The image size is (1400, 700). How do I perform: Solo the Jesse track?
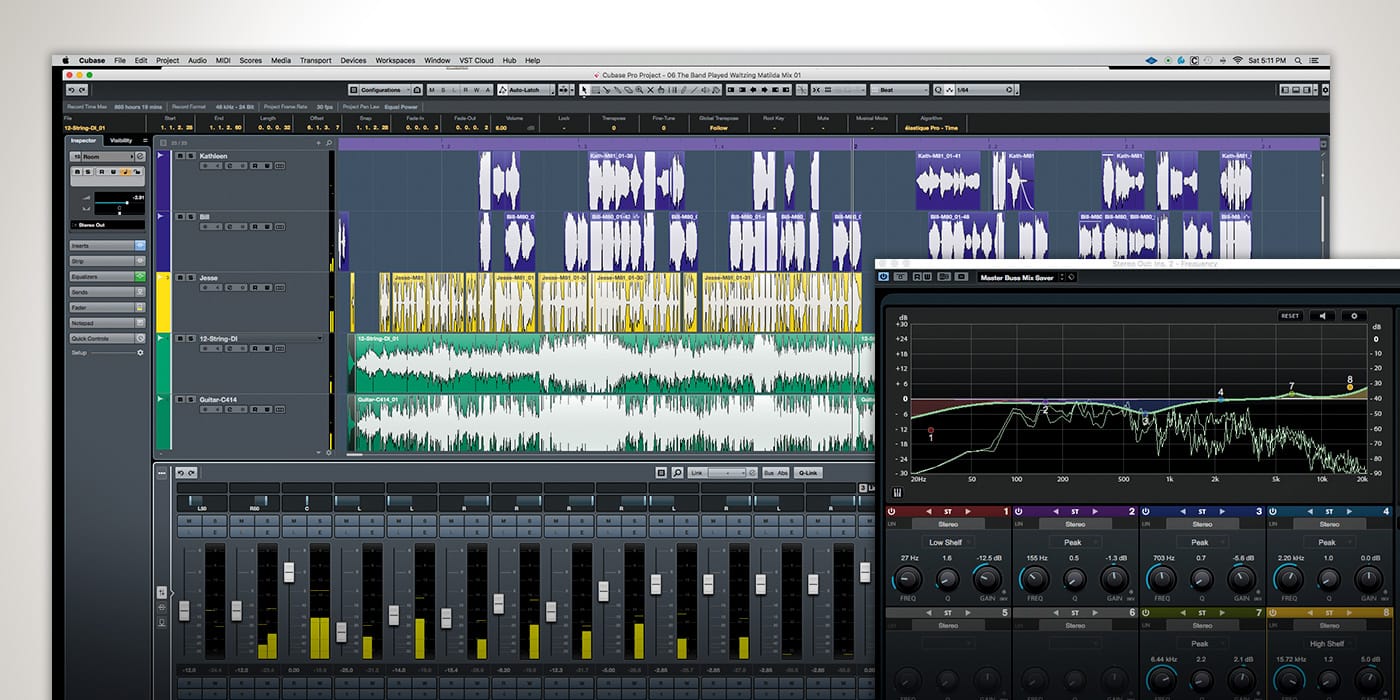tap(189, 277)
